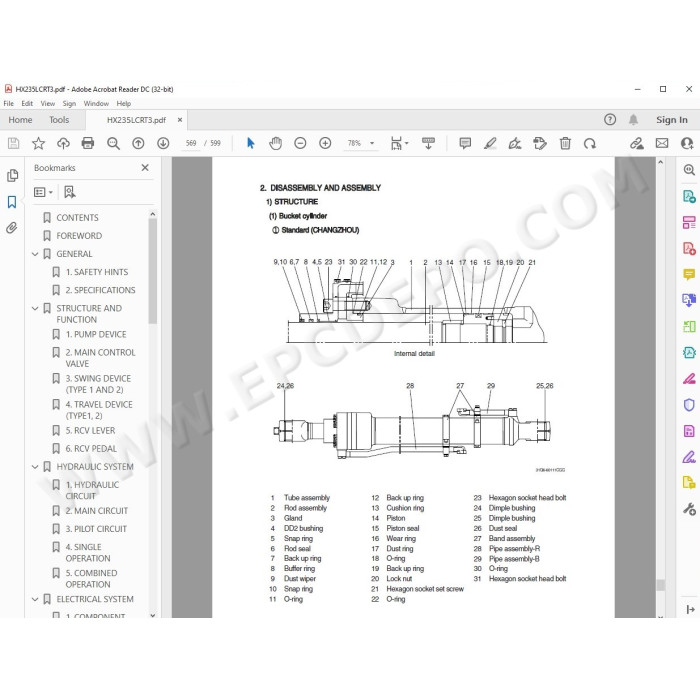The height and width of the screenshot is (700, 700).
Task: Close the HX235LCRT3.pdf tab
Action: 180,120
